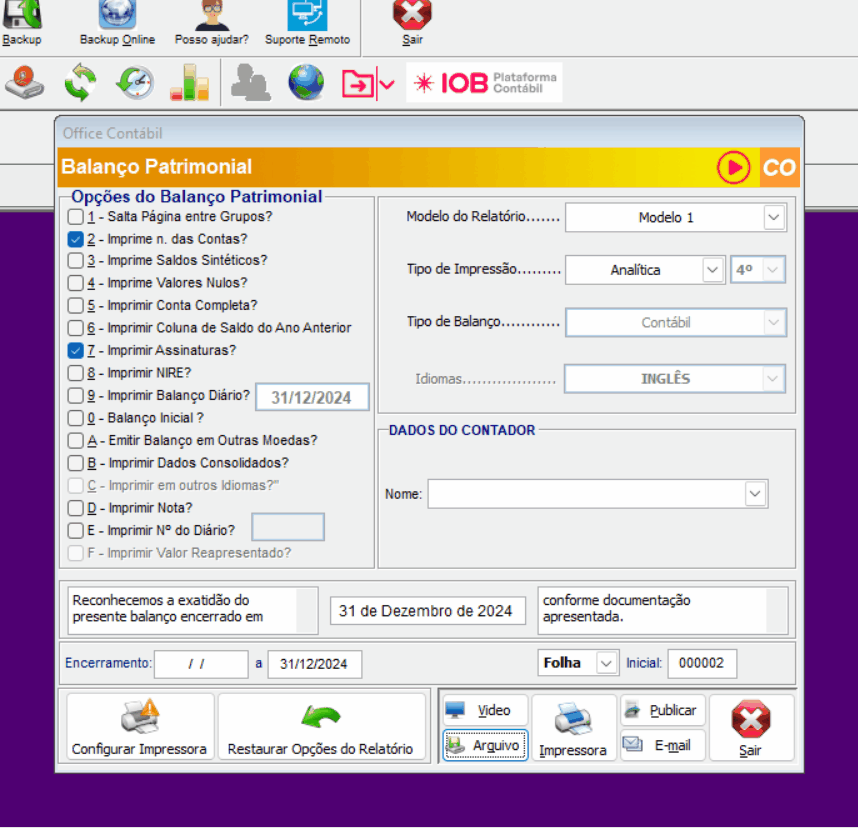Click the Arquivo output button
This screenshot has height=828, width=858.
pos(485,745)
